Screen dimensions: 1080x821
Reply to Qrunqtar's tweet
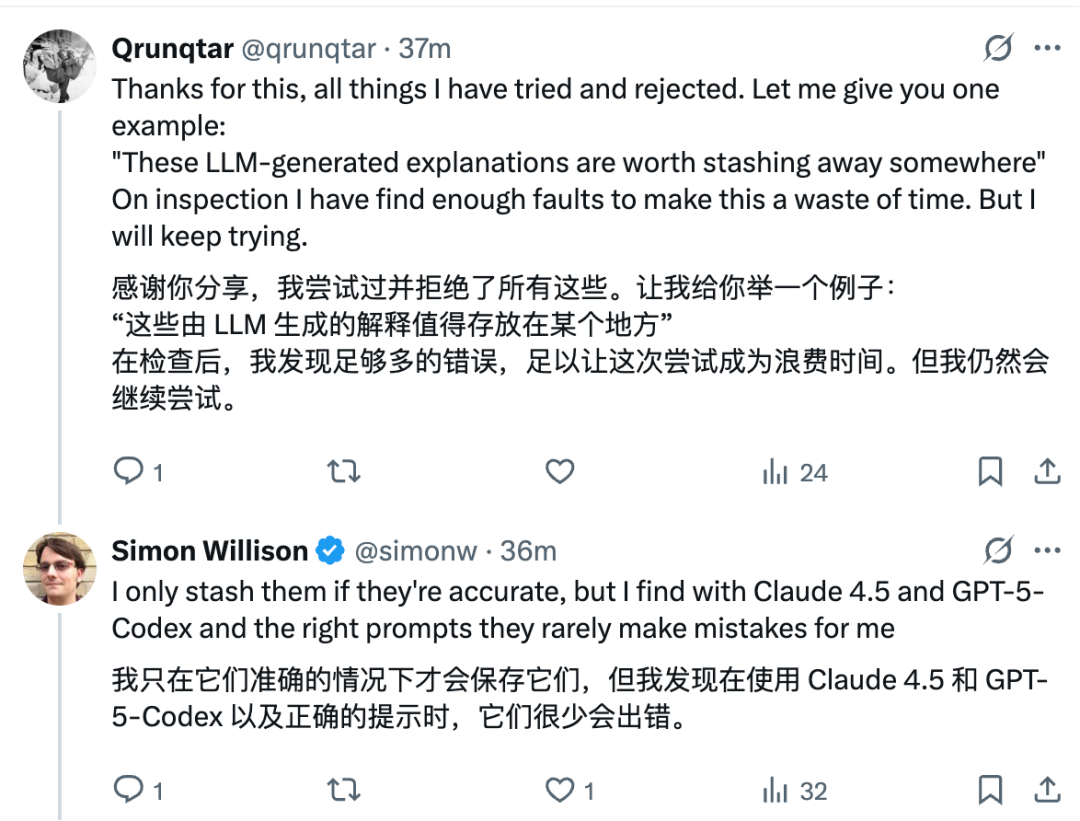pyautogui.click(x=129, y=471)
